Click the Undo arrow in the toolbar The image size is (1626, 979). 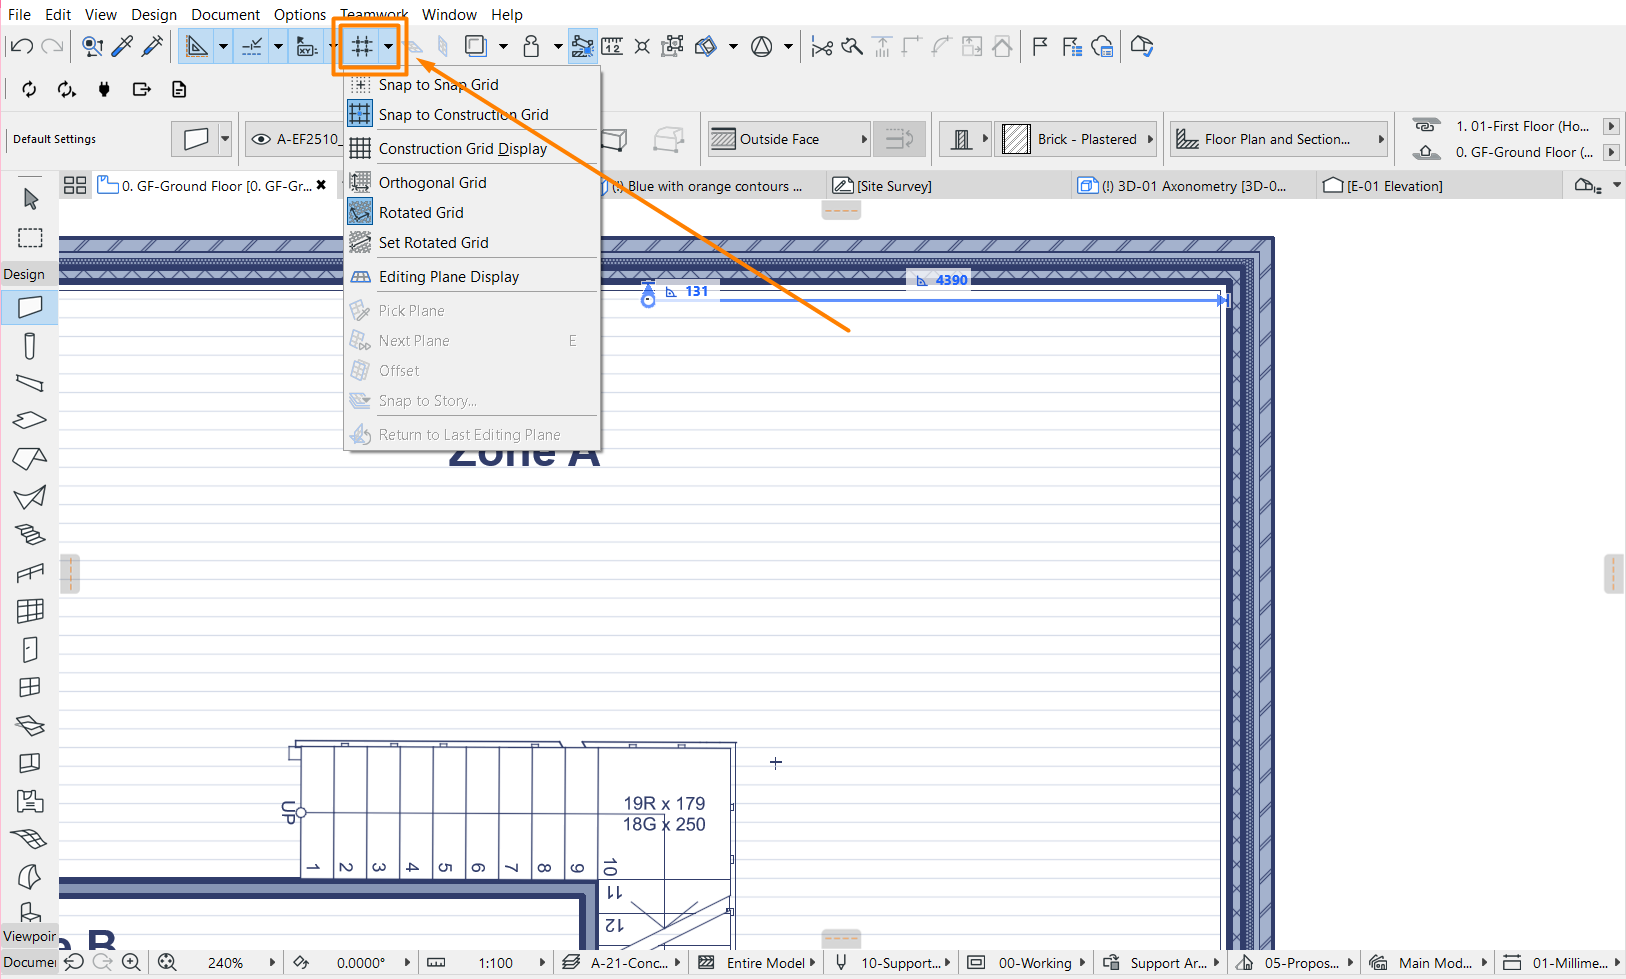point(22,46)
